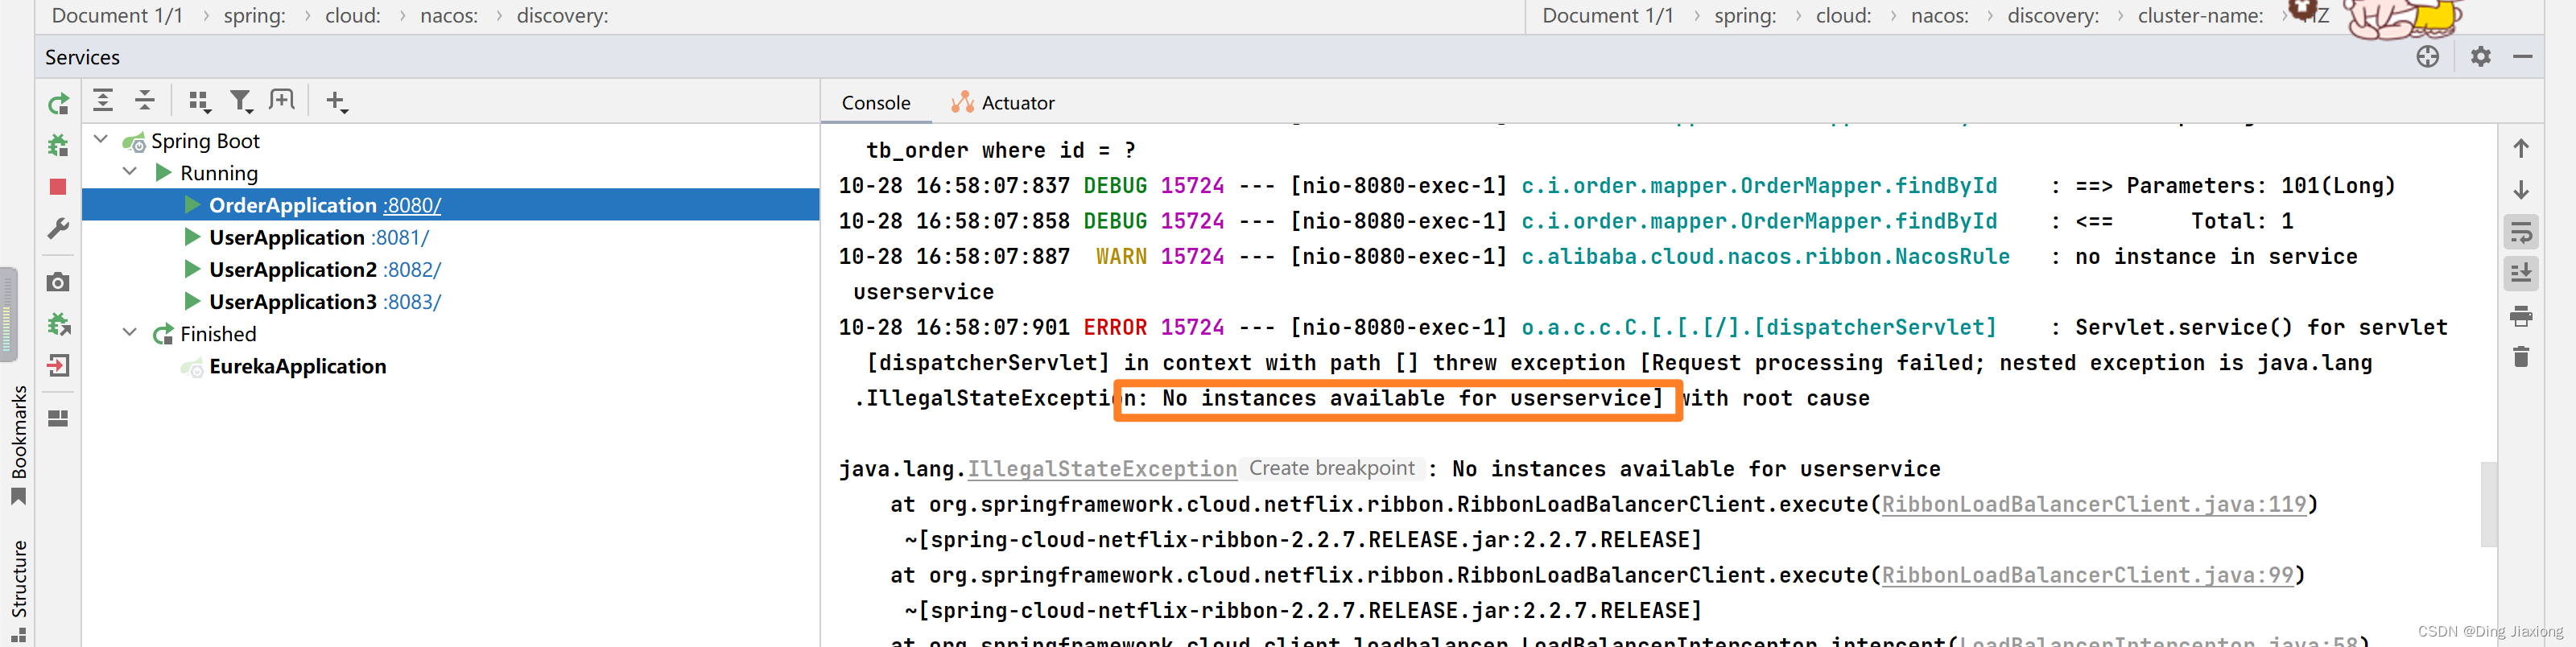Screen dimensions: 2576x647
Task: Click the Debug service icon in the sidebar
Action: coord(58,146)
